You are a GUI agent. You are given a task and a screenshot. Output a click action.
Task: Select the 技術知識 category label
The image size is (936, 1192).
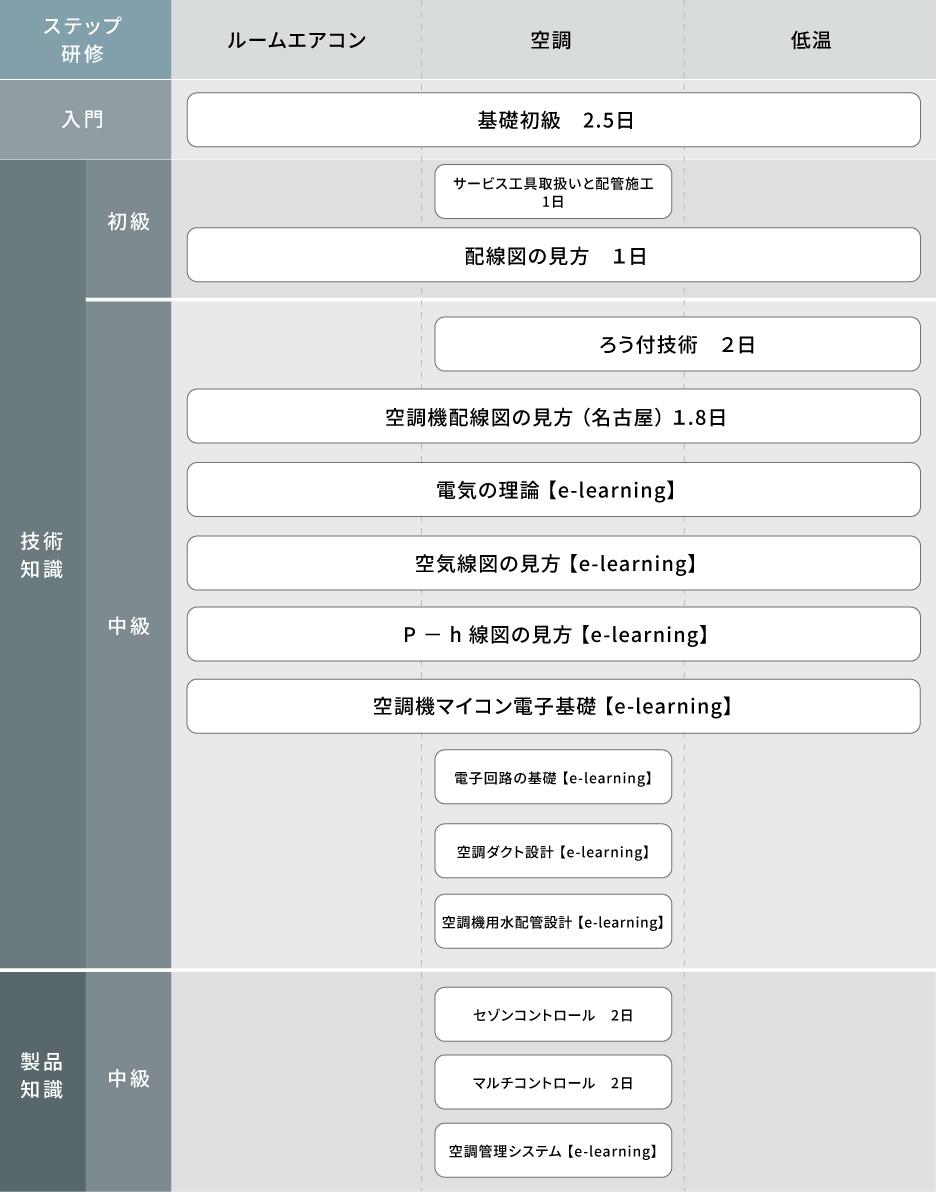coord(42,555)
